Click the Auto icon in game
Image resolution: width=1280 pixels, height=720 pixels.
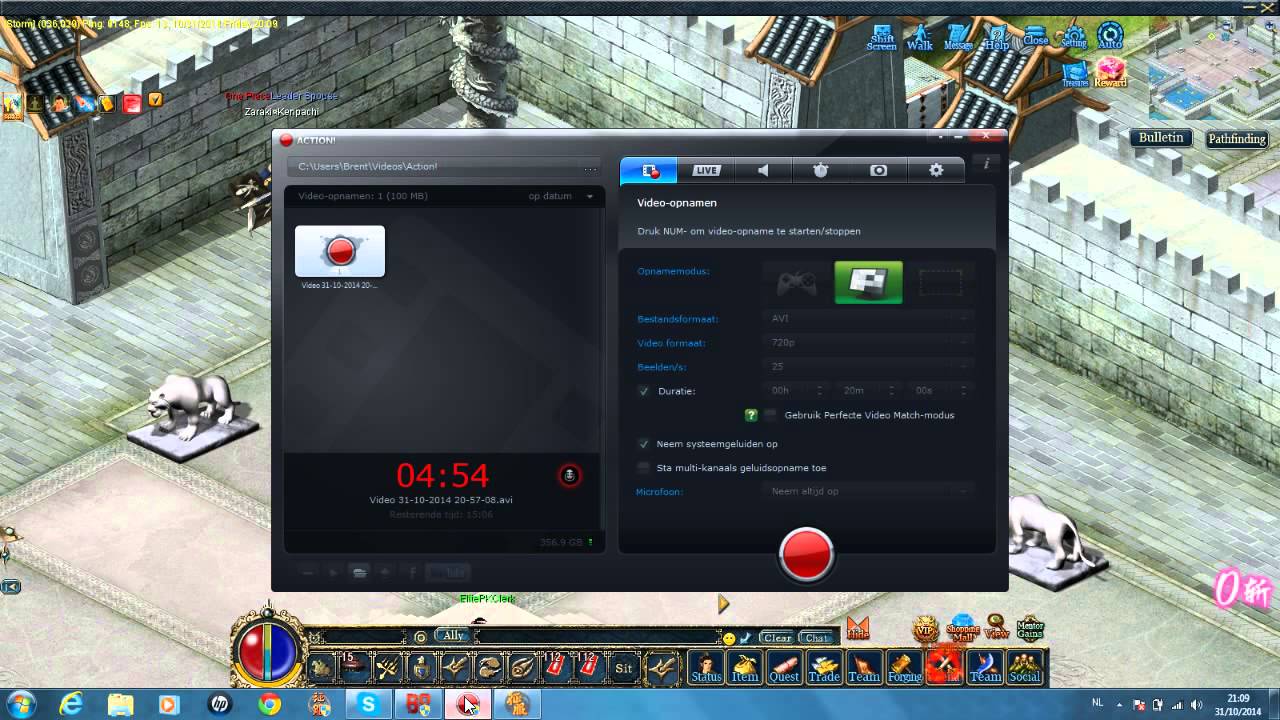1110,38
